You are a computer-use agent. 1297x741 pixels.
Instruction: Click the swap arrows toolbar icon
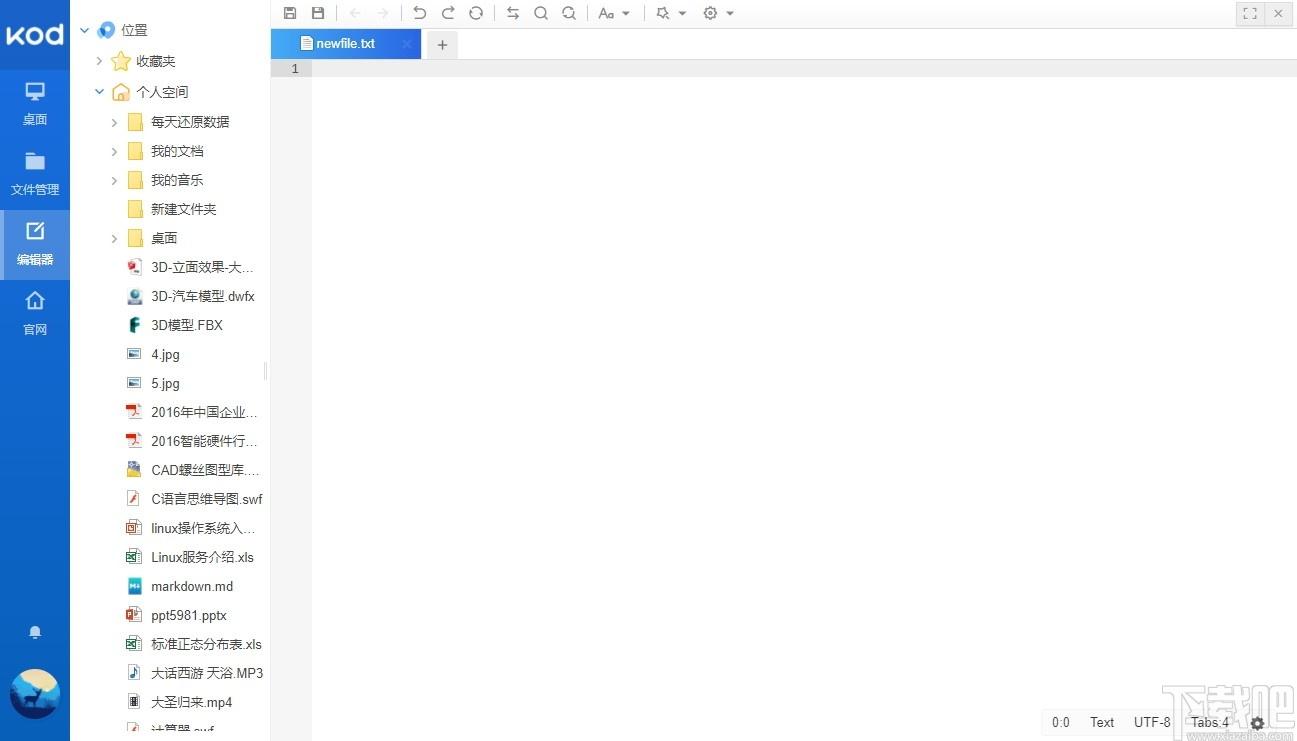coord(513,13)
